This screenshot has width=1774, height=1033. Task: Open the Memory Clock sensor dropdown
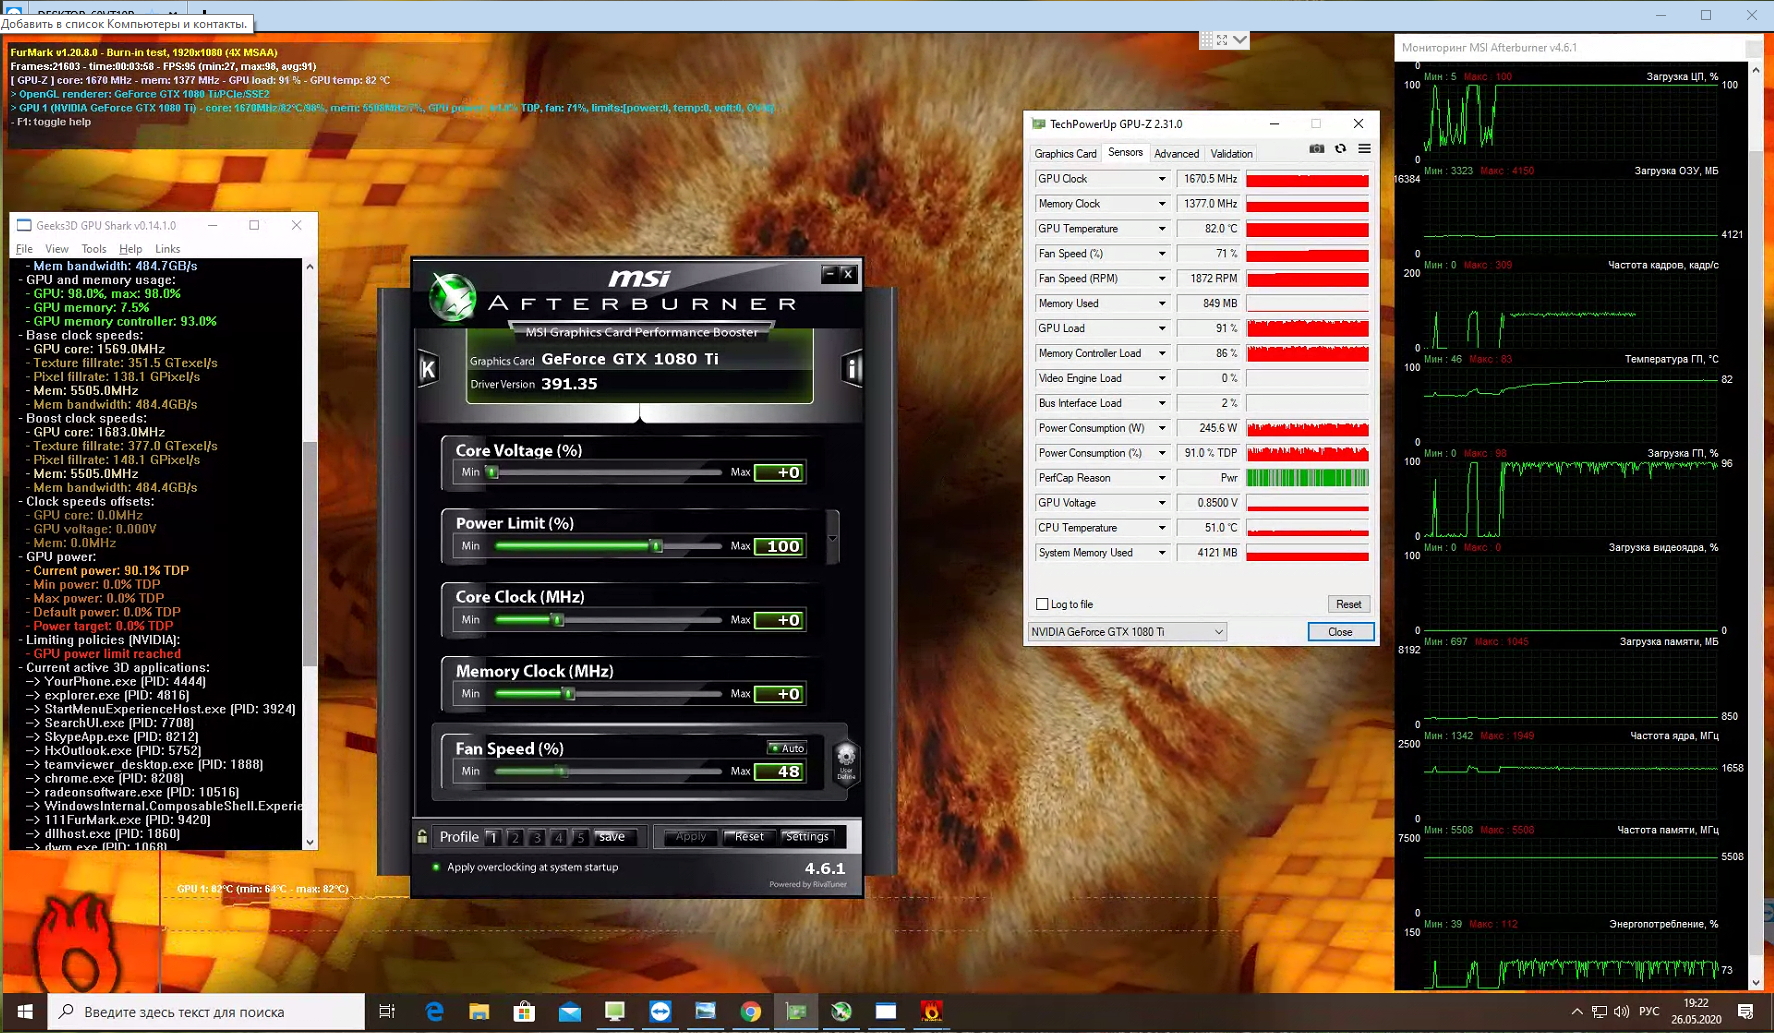click(1162, 204)
